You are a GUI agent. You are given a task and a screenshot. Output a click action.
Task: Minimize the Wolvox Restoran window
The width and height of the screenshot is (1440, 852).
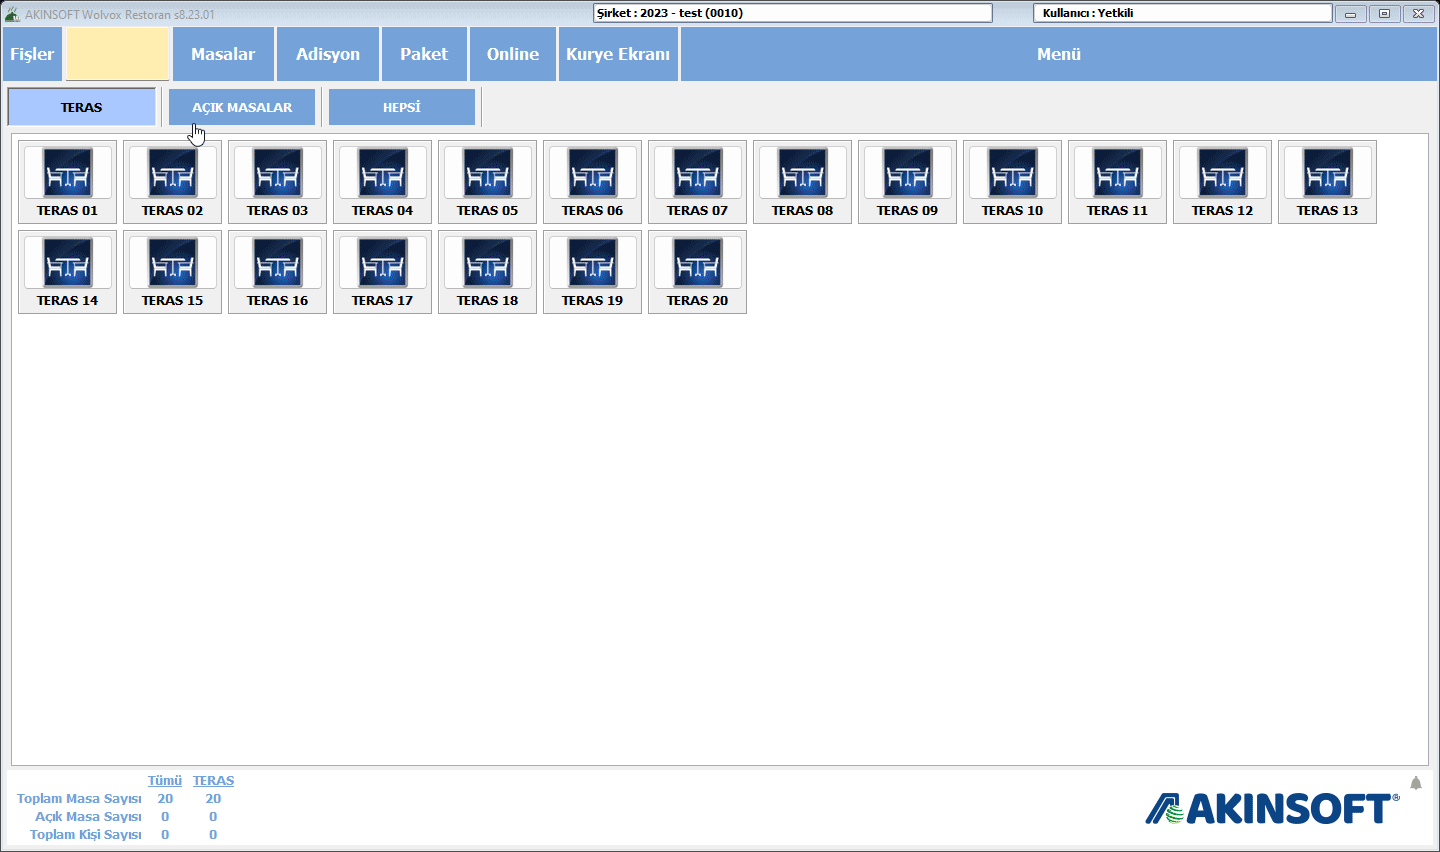(x=1350, y=14)
